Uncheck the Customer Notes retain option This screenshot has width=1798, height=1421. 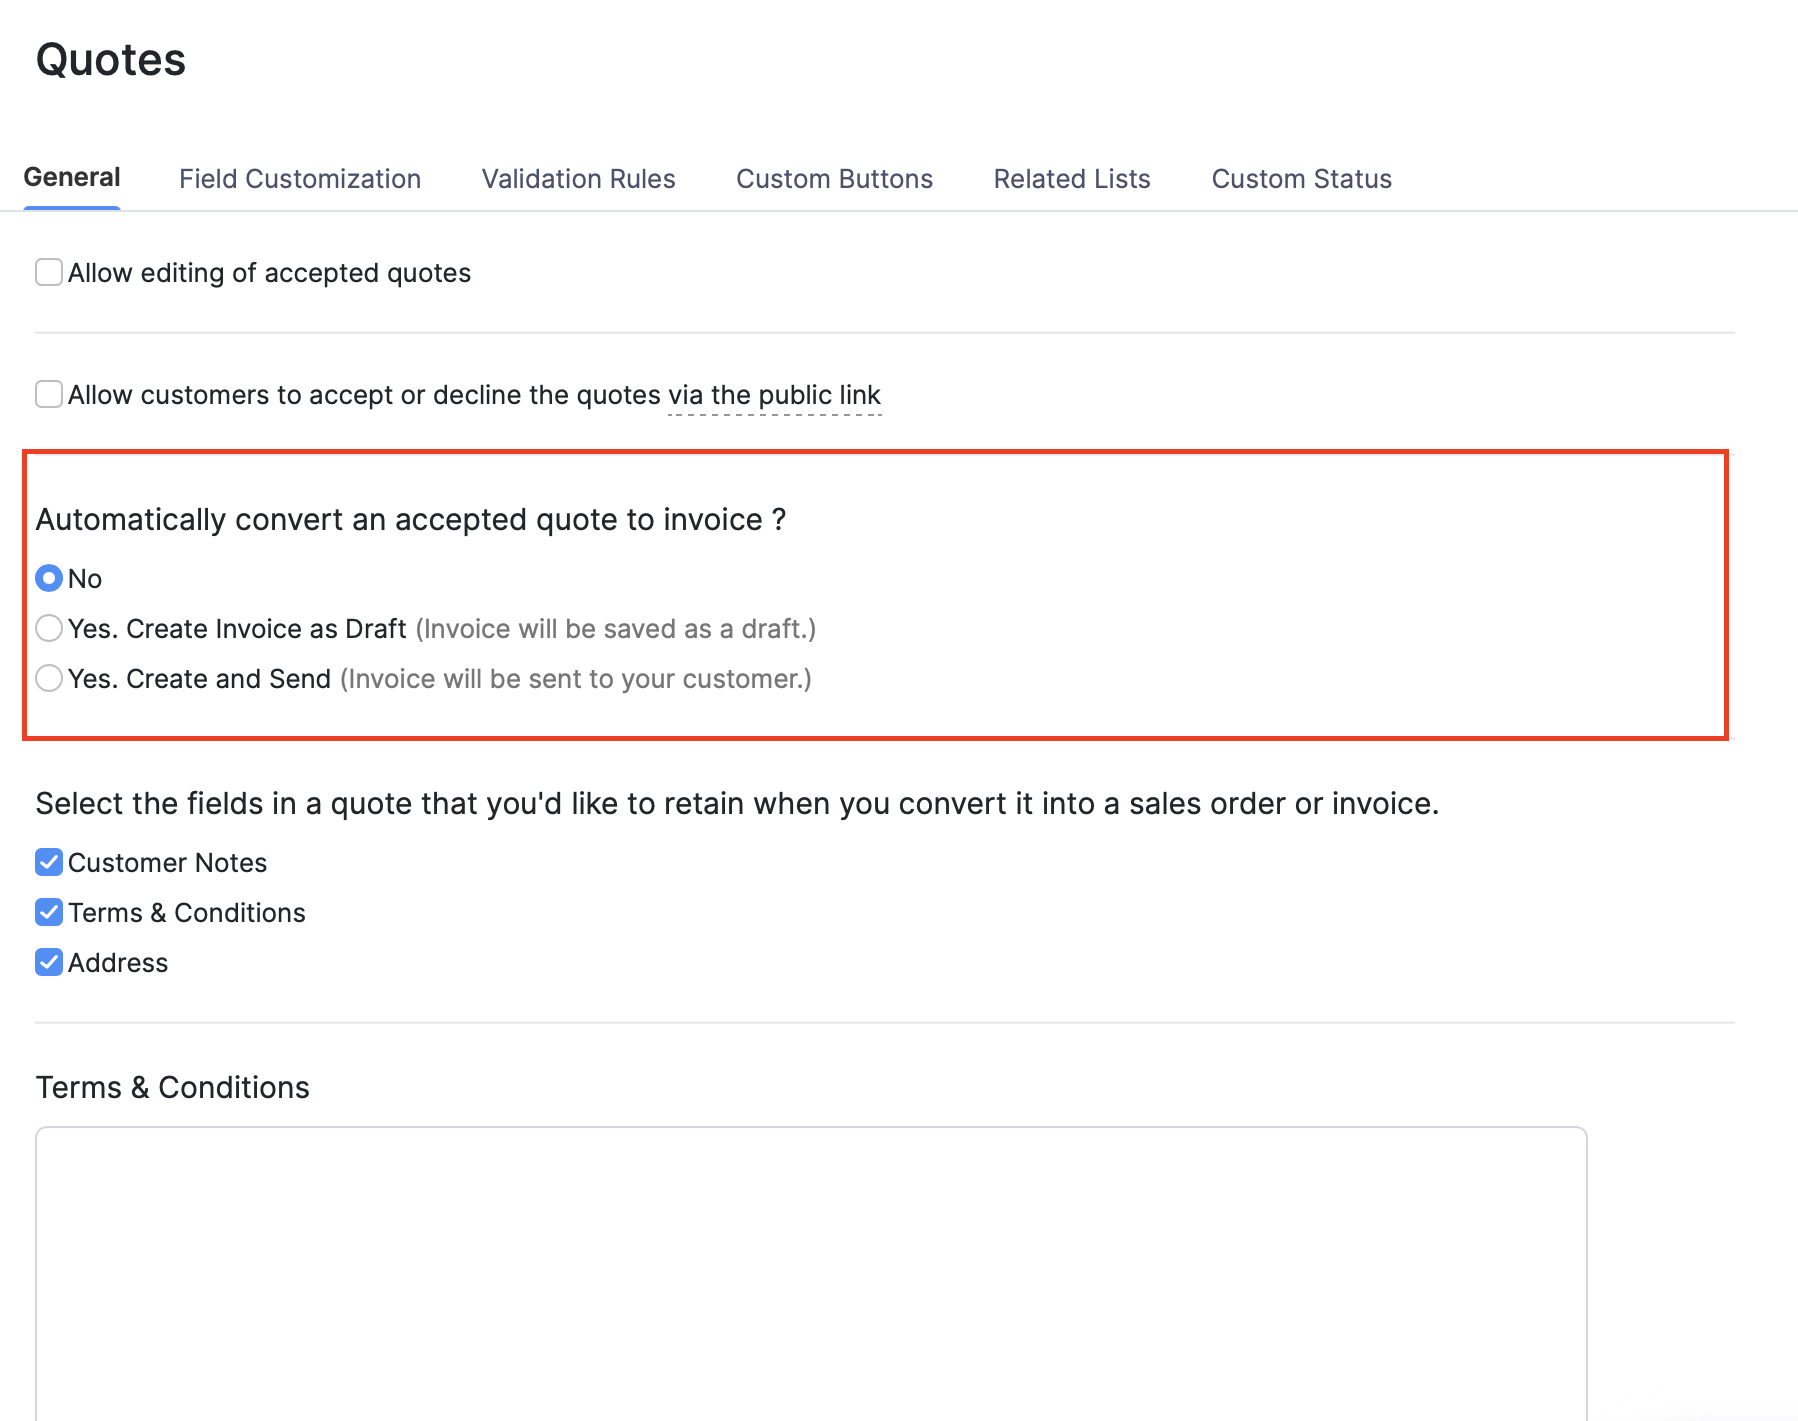(x=48, y=861)
